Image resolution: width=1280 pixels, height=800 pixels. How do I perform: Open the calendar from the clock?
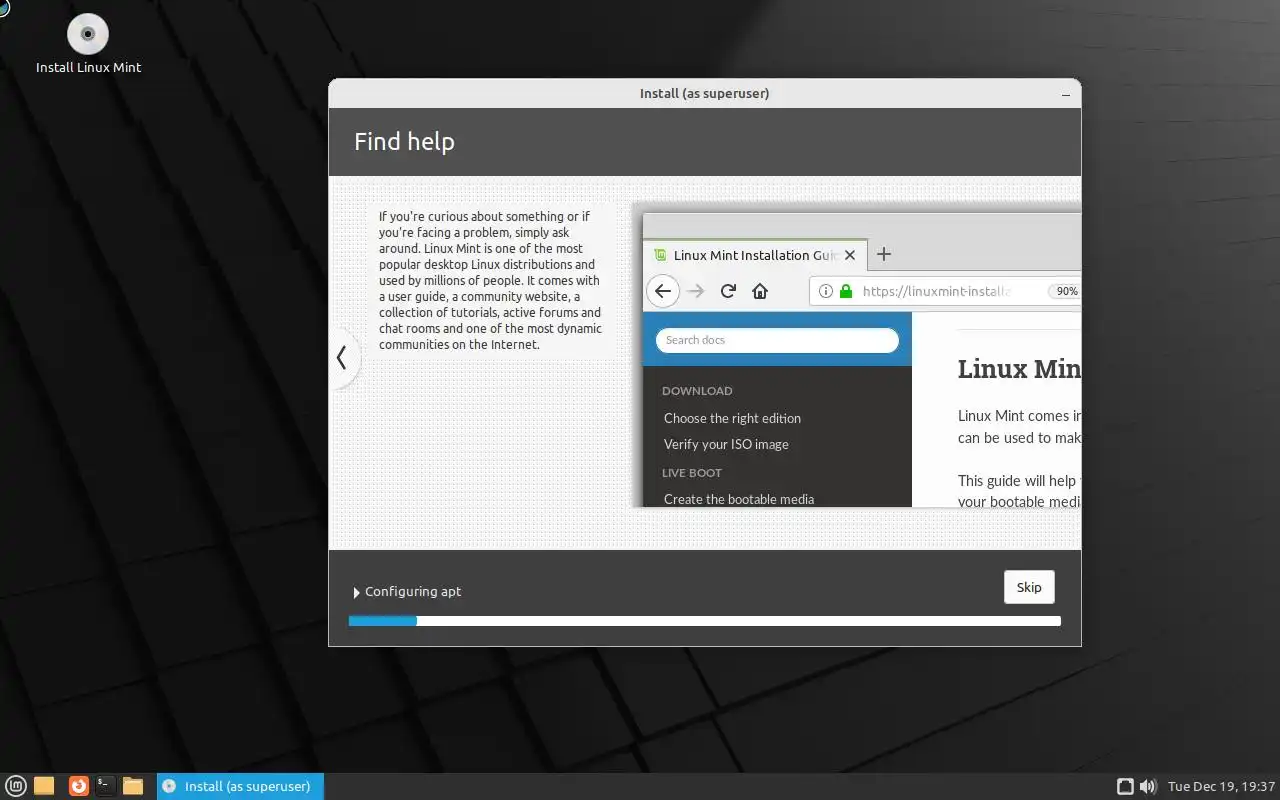[x=1221, y=786]
